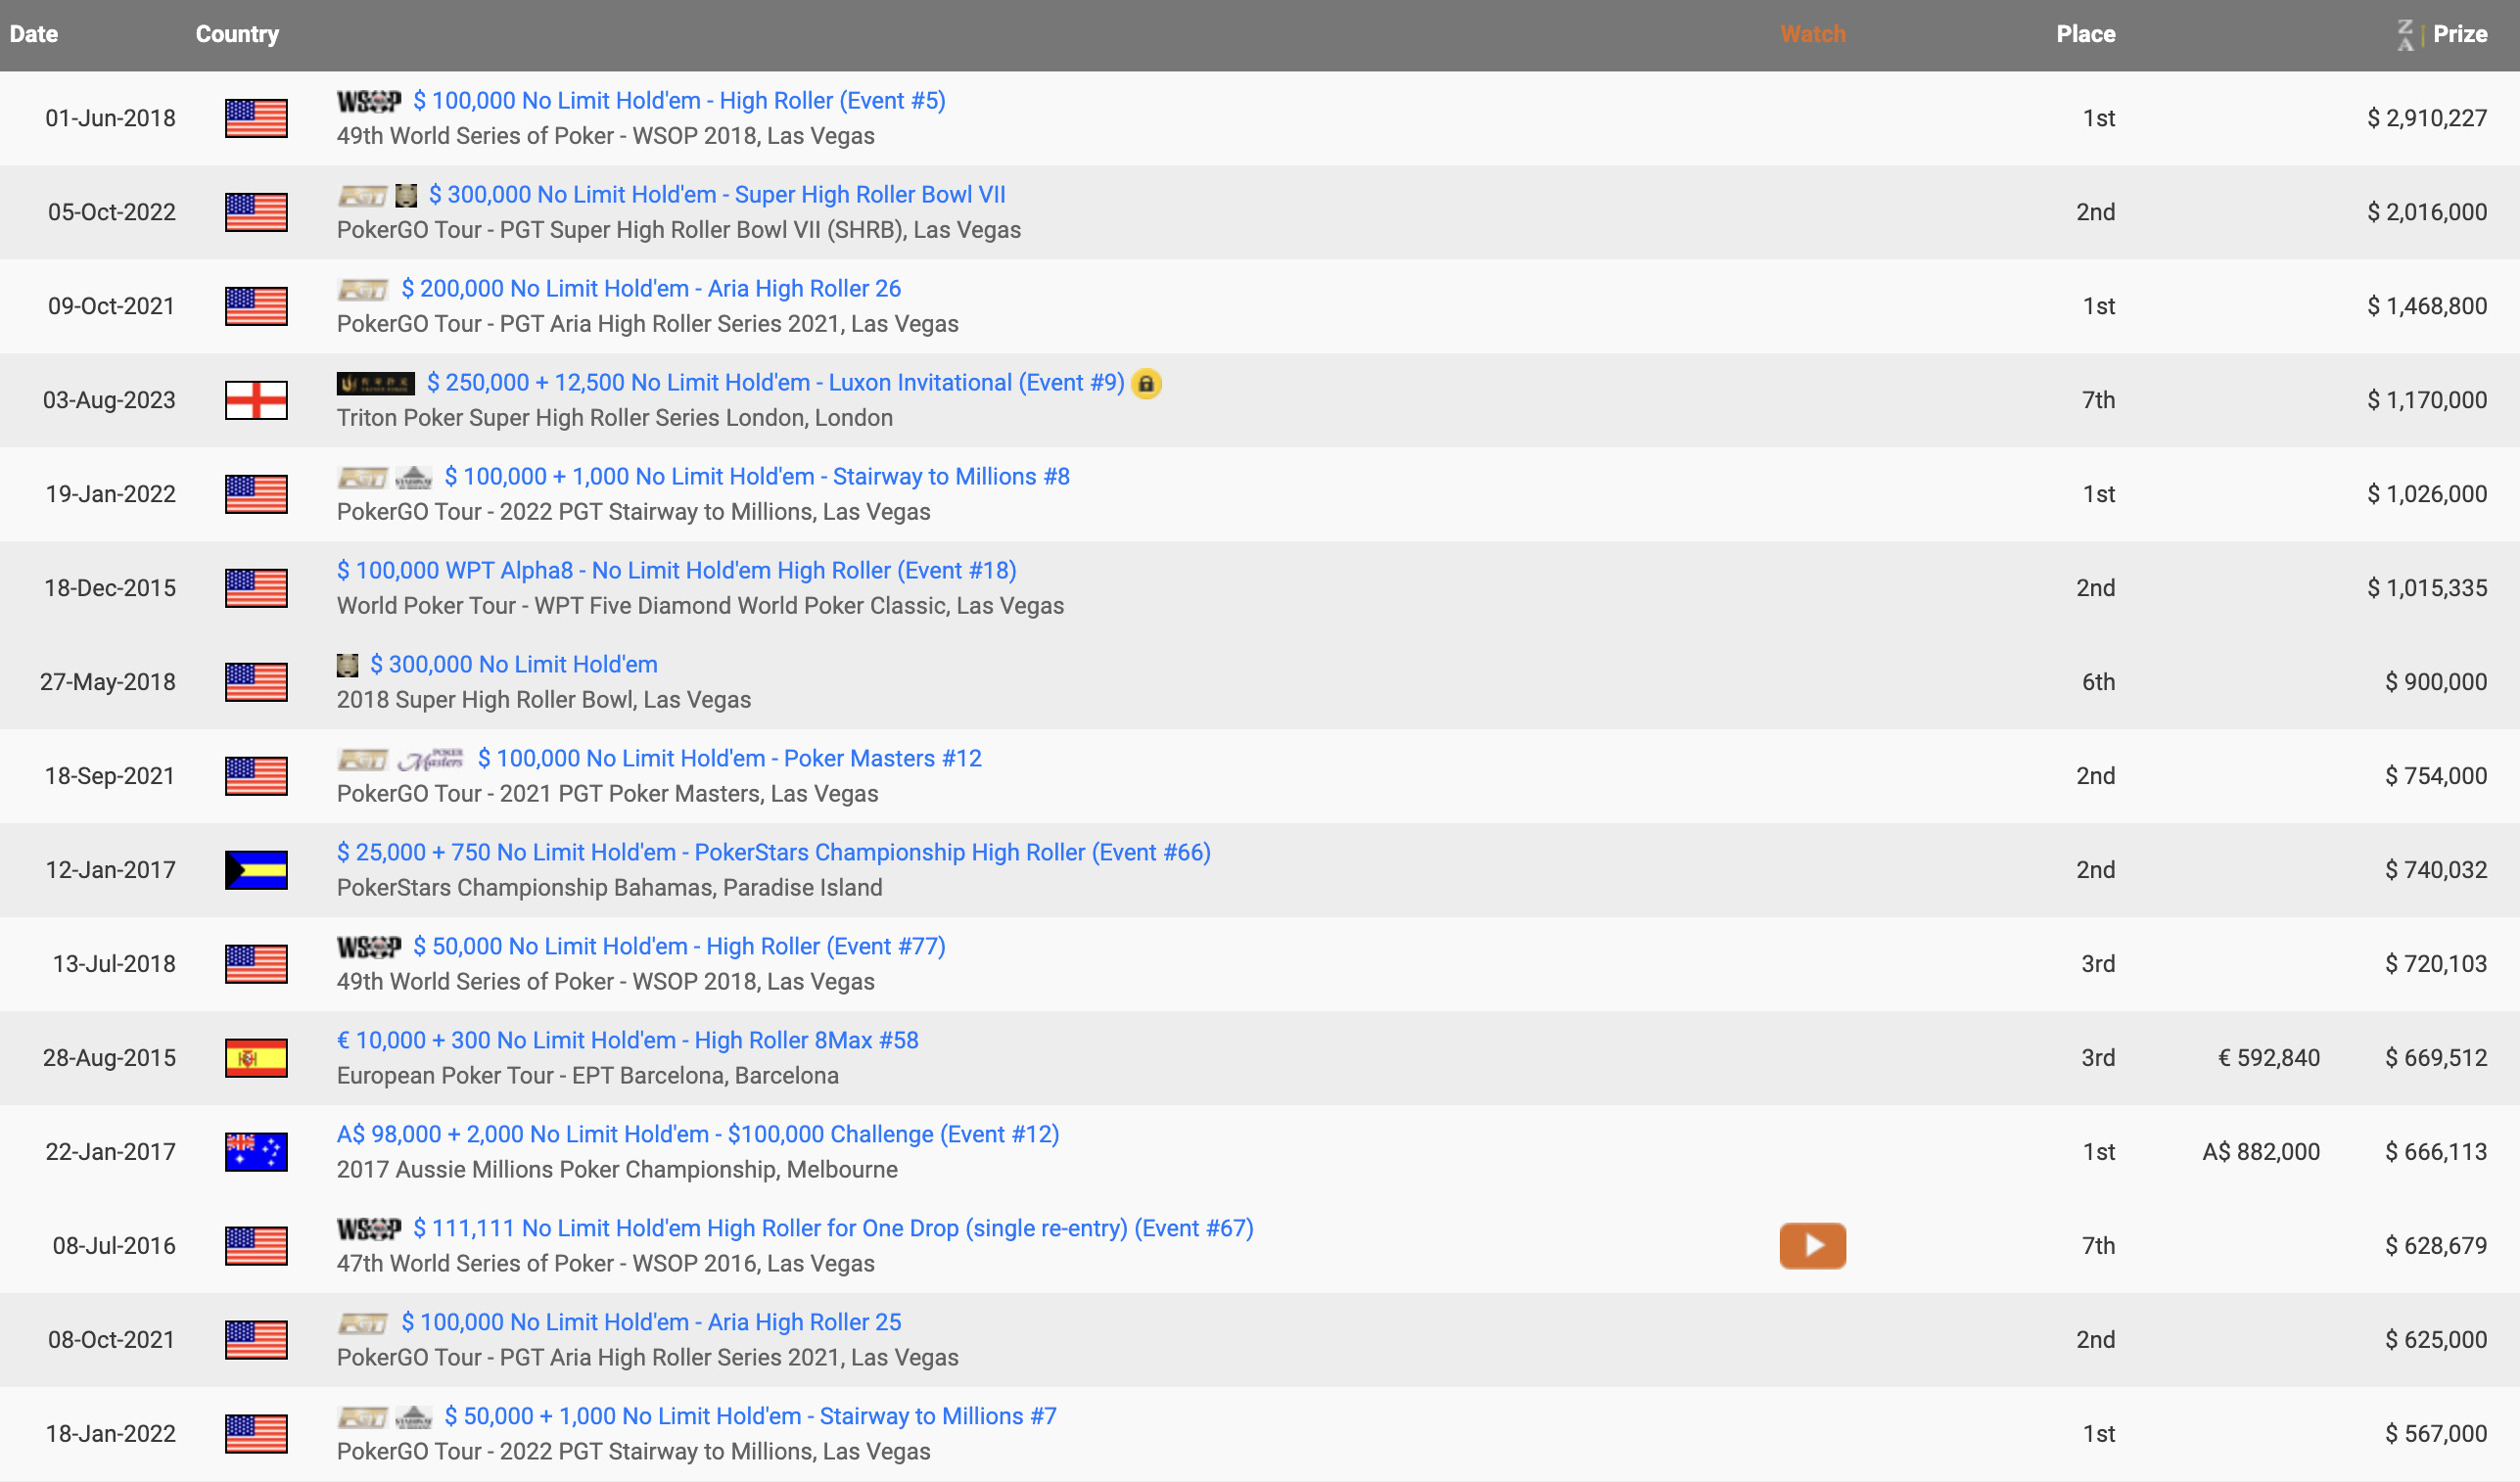
Task: Sort the table by Date column header
Action: click(34, 34)
